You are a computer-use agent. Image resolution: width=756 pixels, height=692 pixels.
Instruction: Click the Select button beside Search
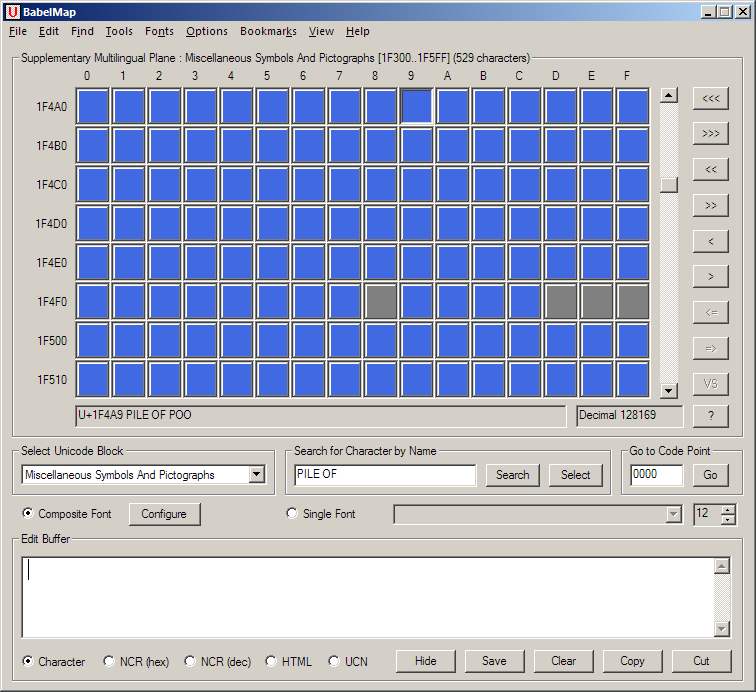pos(576,475)
